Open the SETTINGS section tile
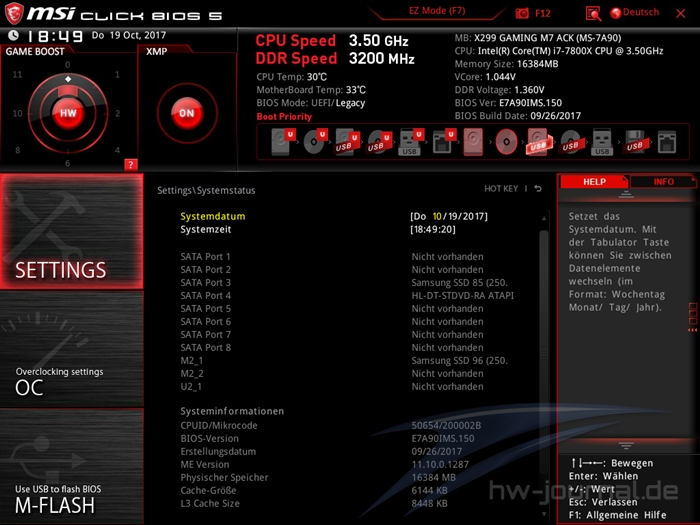The height and width of the screenshot is (525, 700). [x=72, y=231]
